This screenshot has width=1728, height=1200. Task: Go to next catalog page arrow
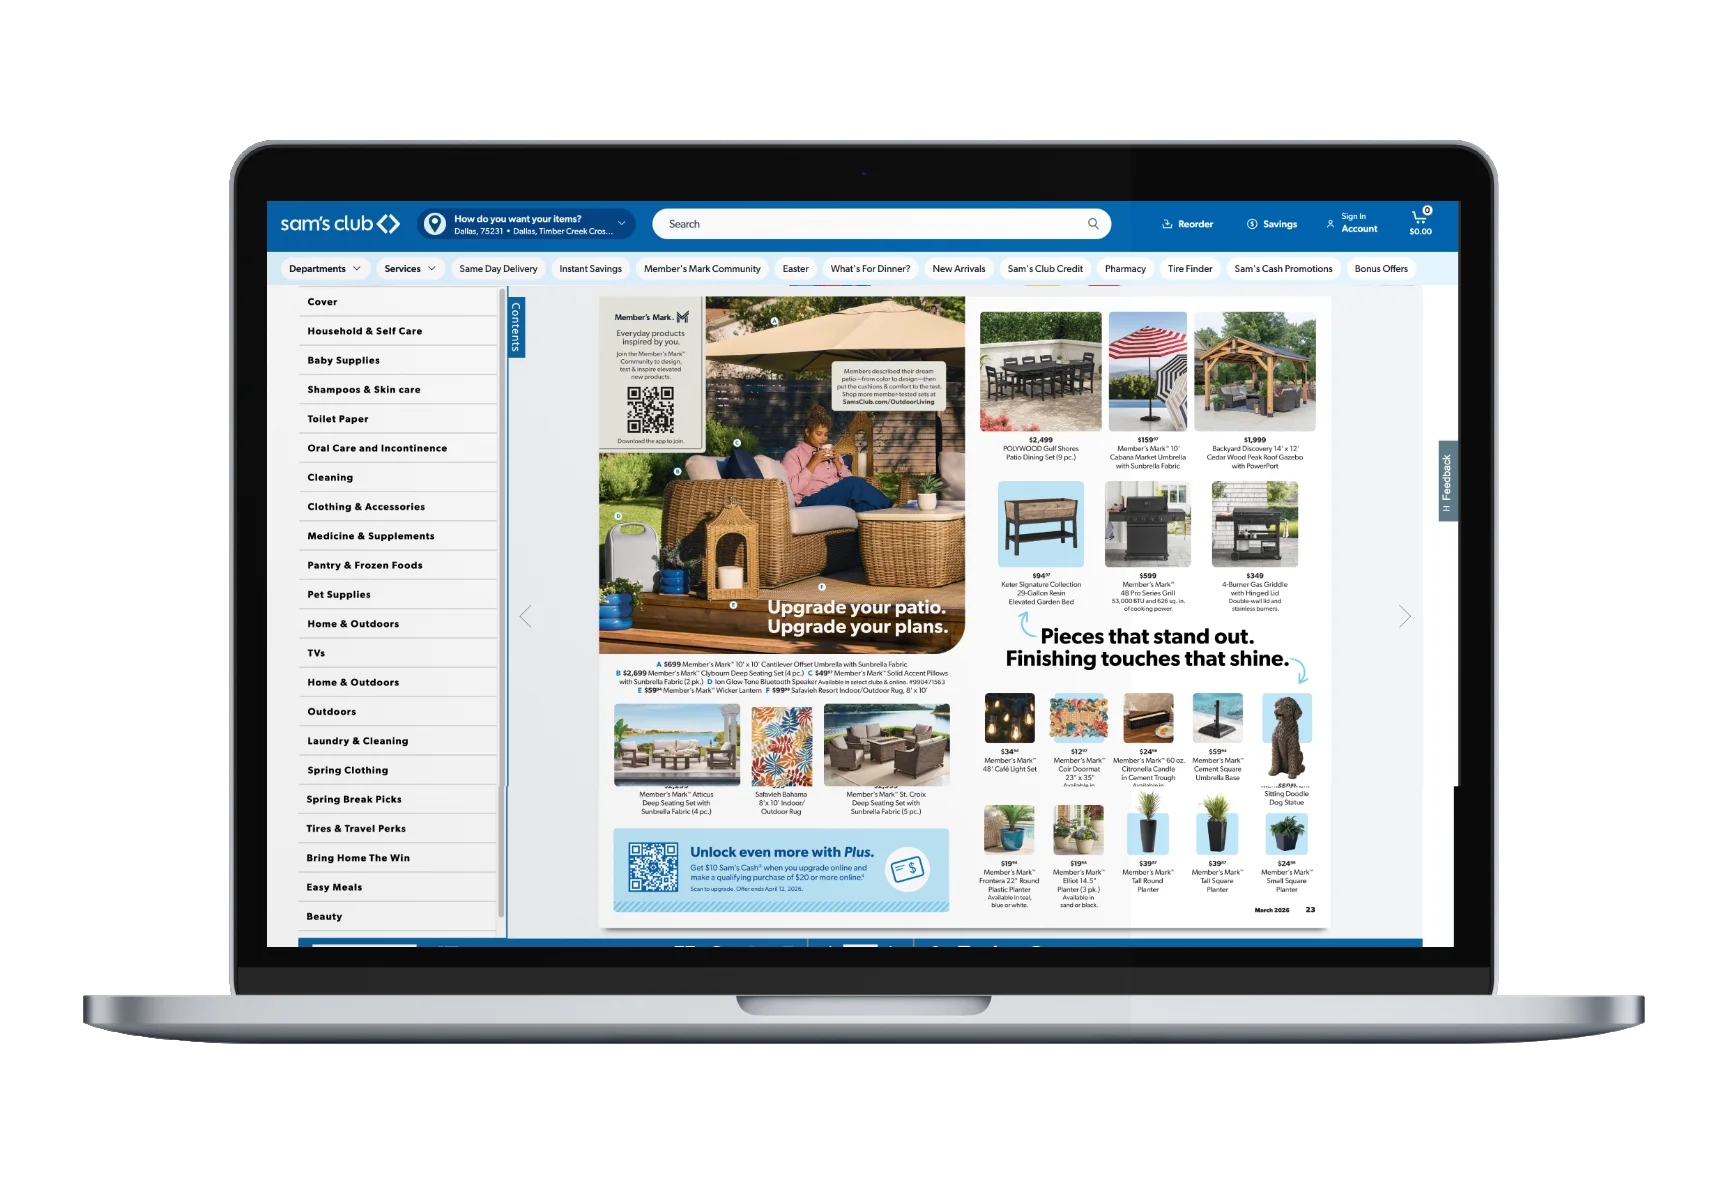coord(1404,616)
